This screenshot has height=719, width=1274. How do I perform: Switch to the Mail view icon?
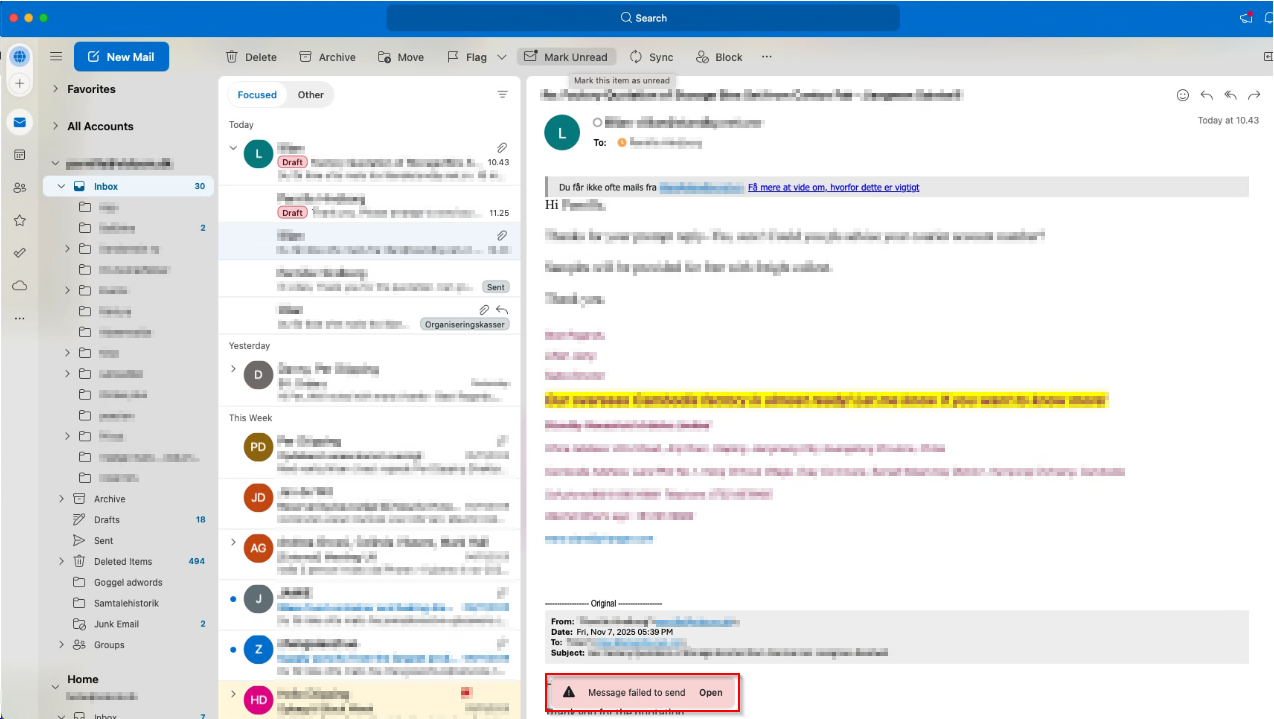(19, 122)
